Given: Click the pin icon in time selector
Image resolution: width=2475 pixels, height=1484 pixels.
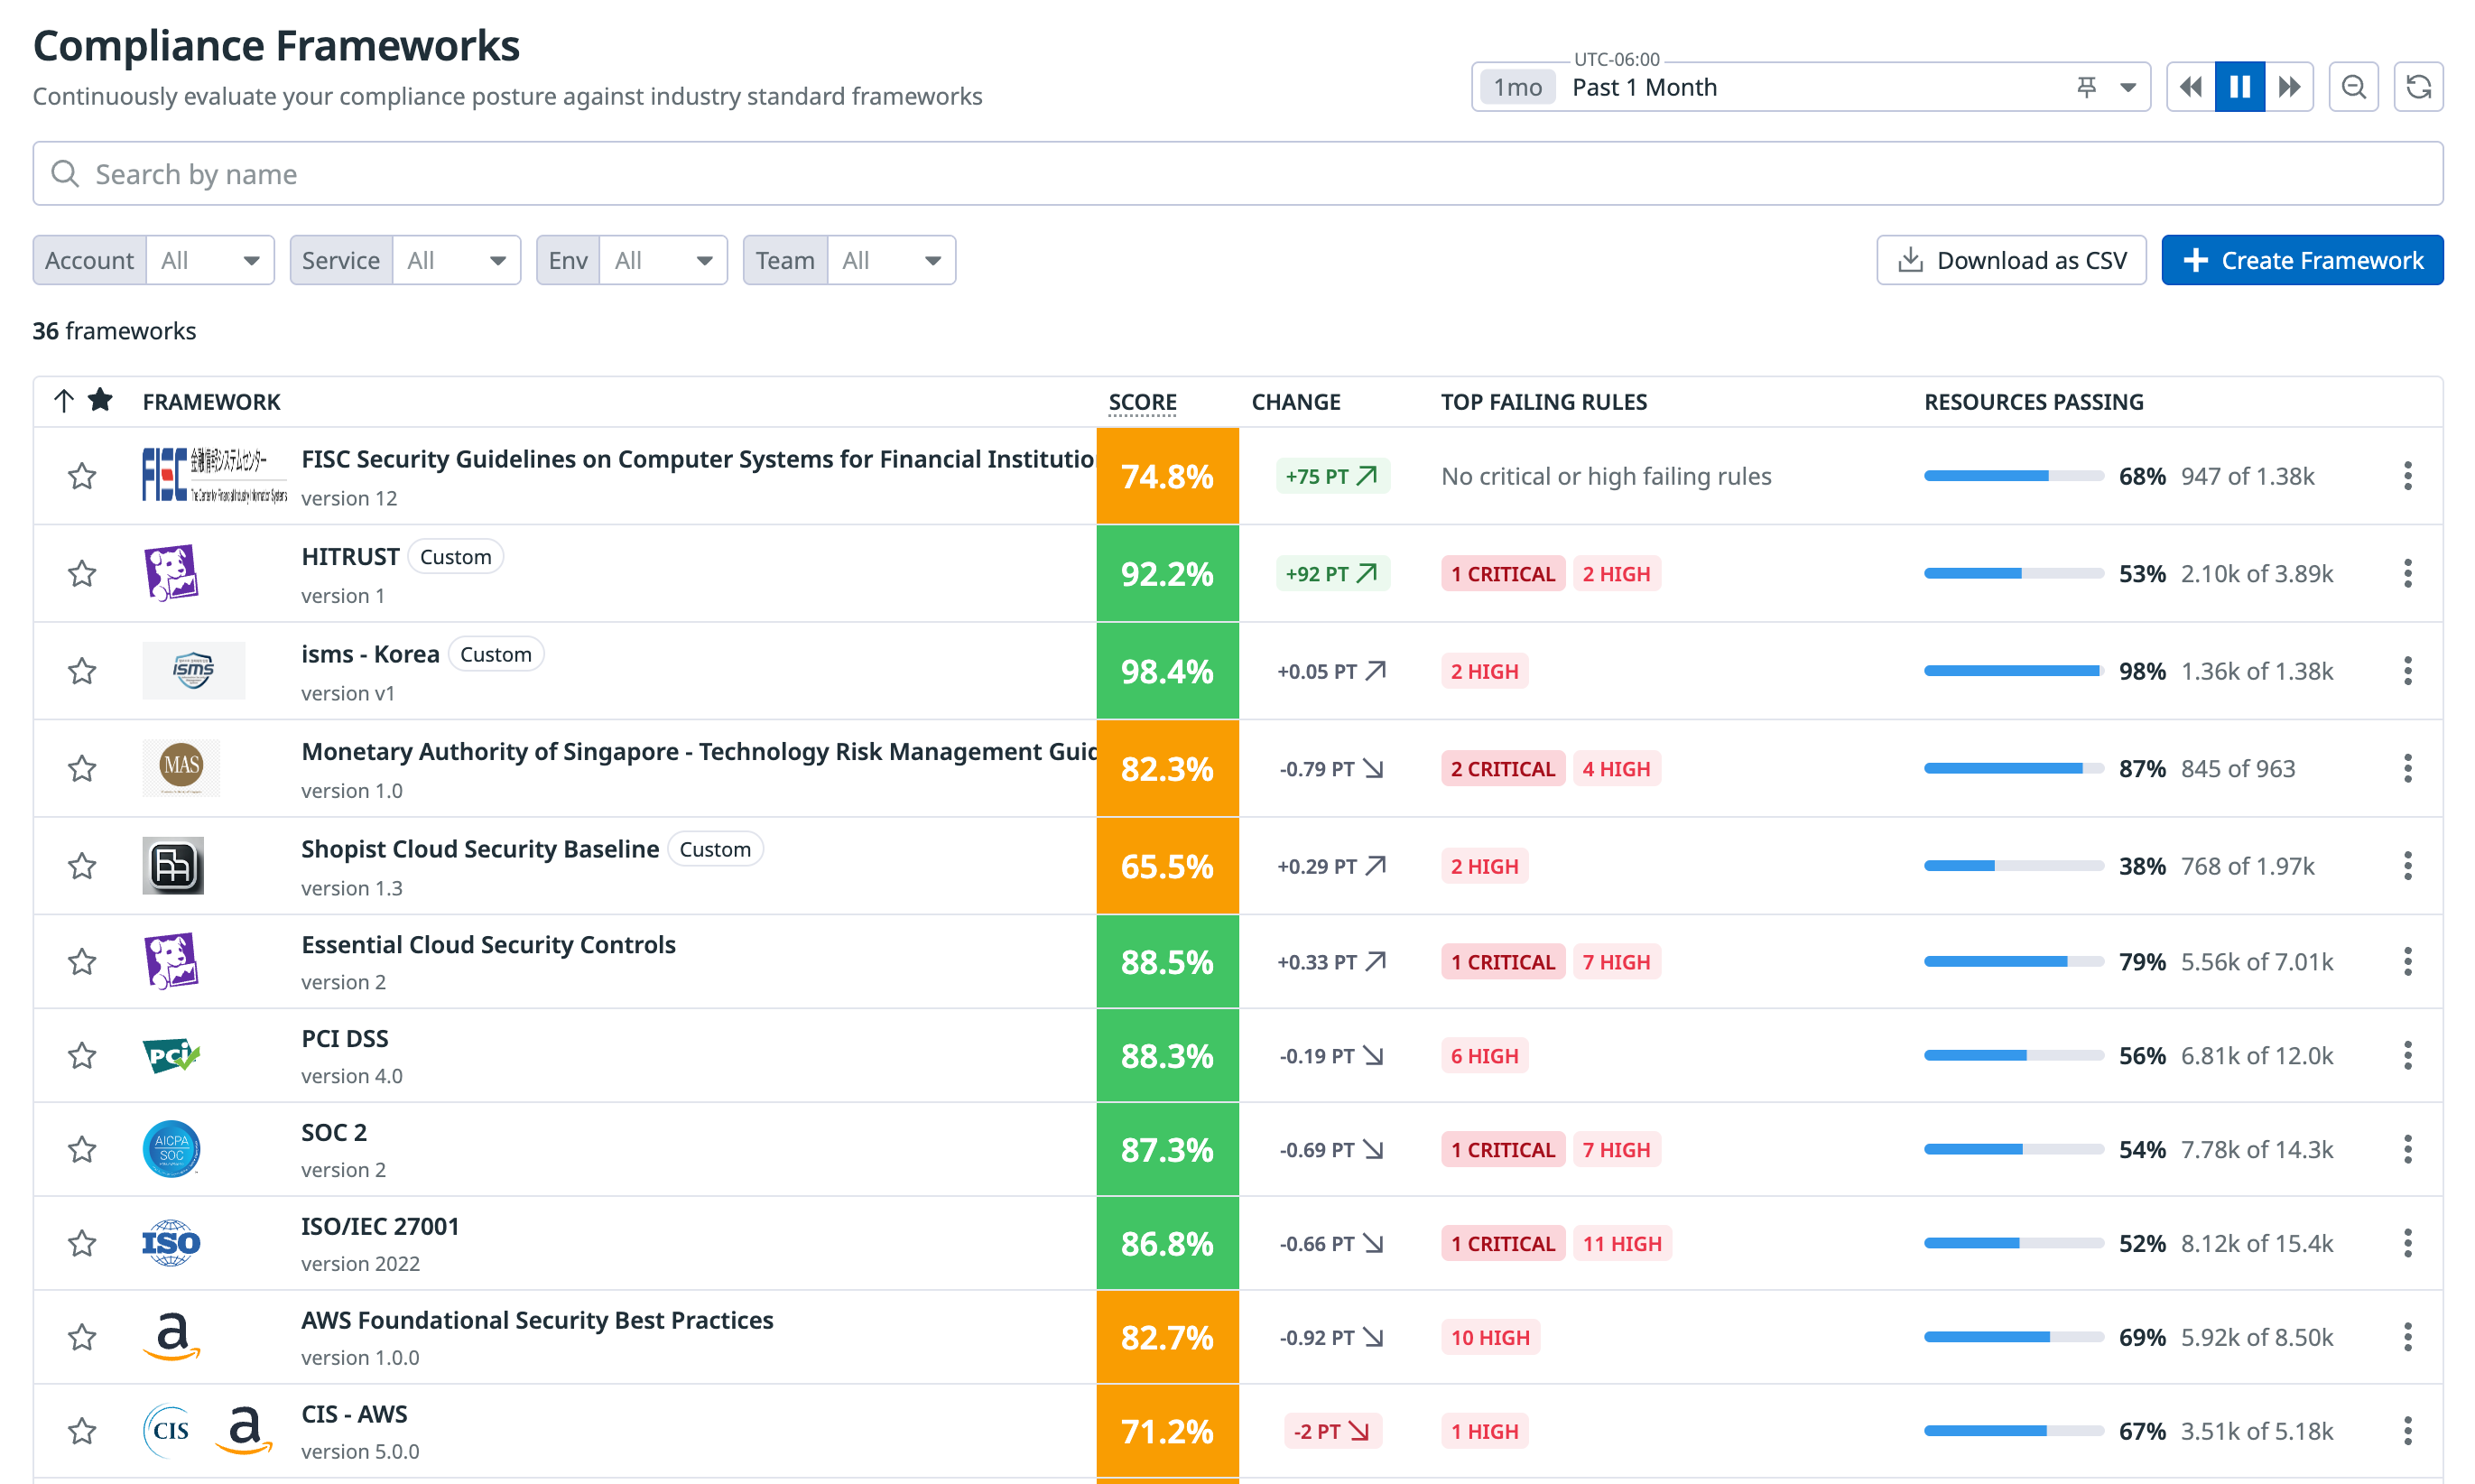Looking at the screenshot, I should (2086, 87).
